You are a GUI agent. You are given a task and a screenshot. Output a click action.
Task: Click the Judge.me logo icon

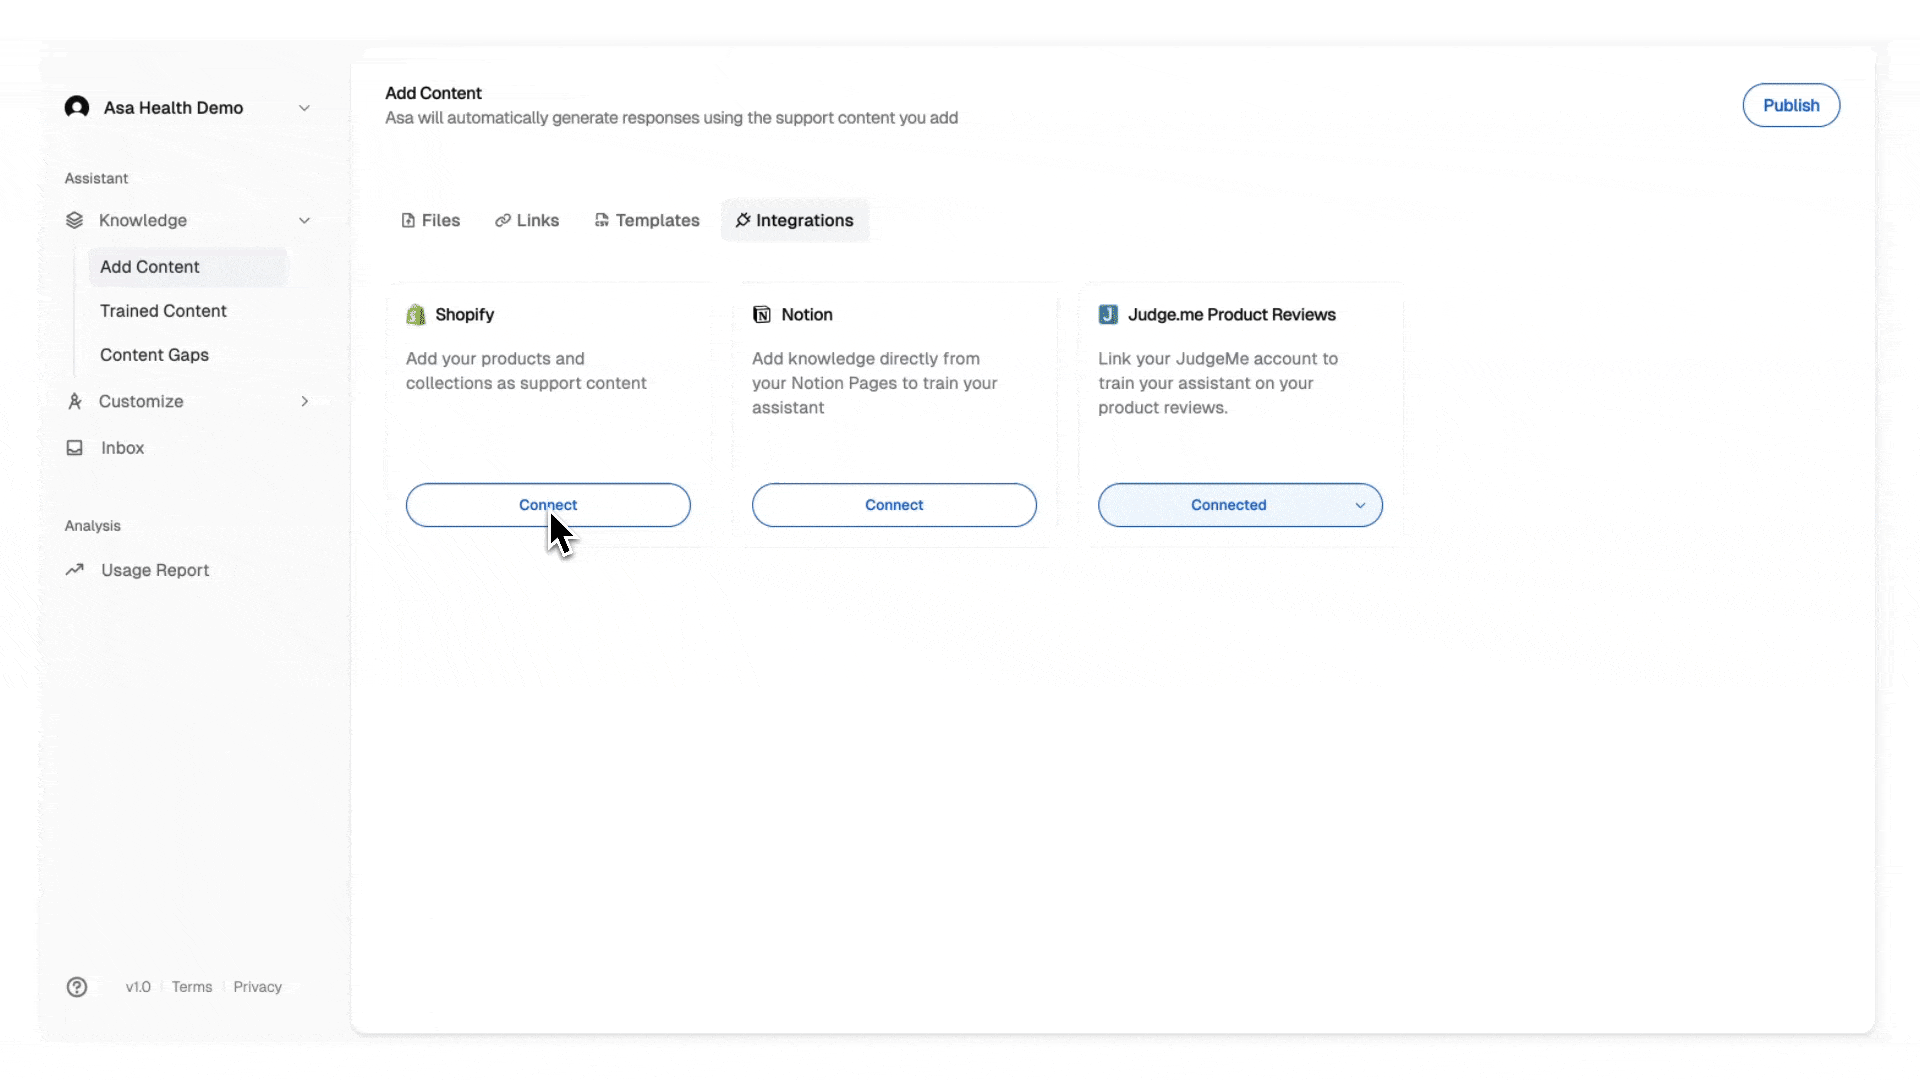coord(1108,315)
